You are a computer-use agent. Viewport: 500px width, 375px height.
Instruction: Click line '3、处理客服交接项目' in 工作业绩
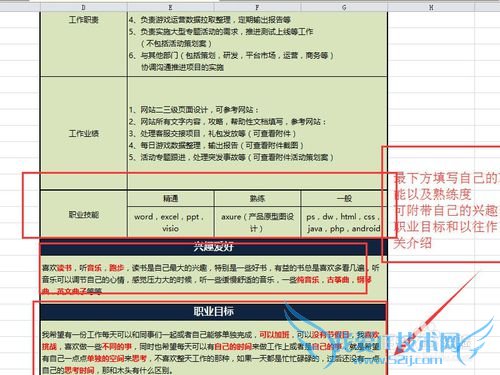tap(213, 134)
